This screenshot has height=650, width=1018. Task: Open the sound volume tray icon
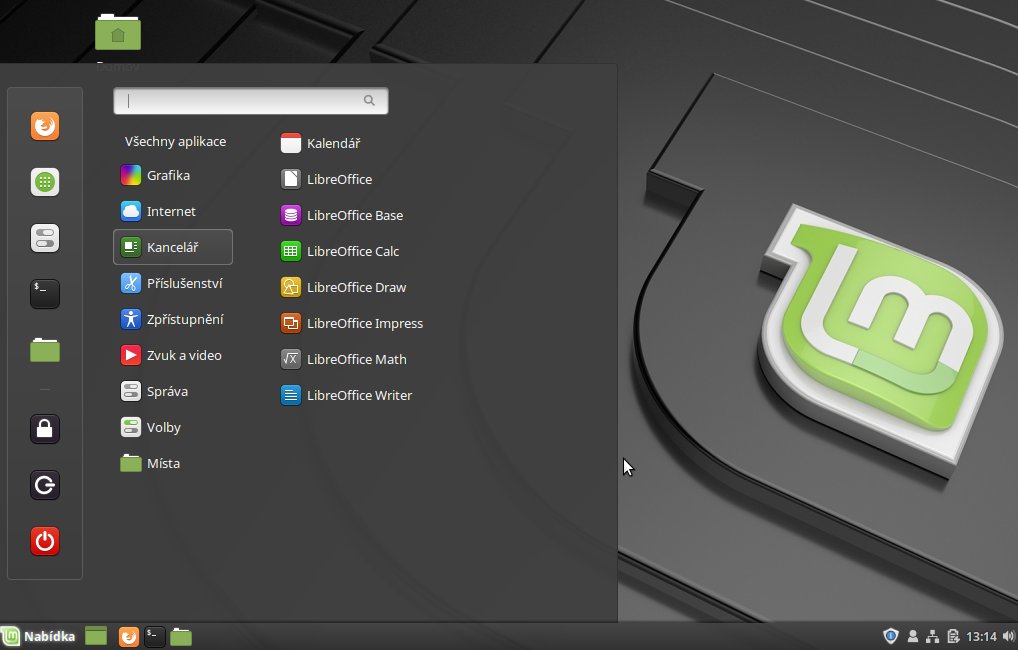pos(1008,636)
